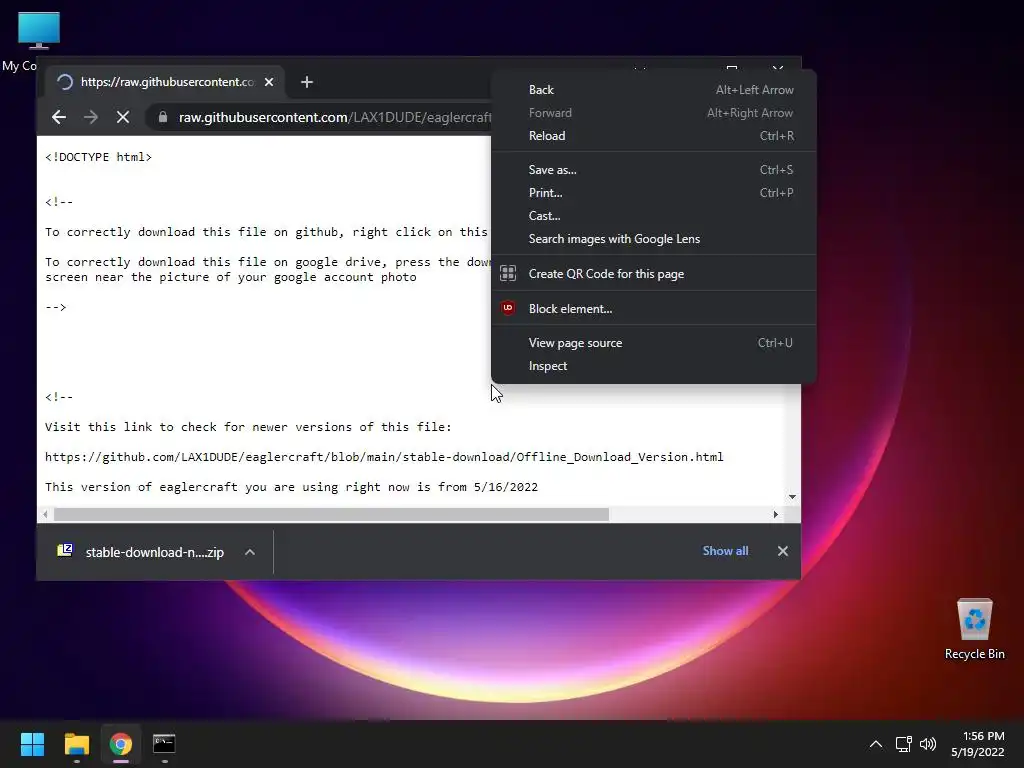The image size is (1024, 768).
Task: Open the clock showing 1:56 PM
Action: [x=978, y=744]
